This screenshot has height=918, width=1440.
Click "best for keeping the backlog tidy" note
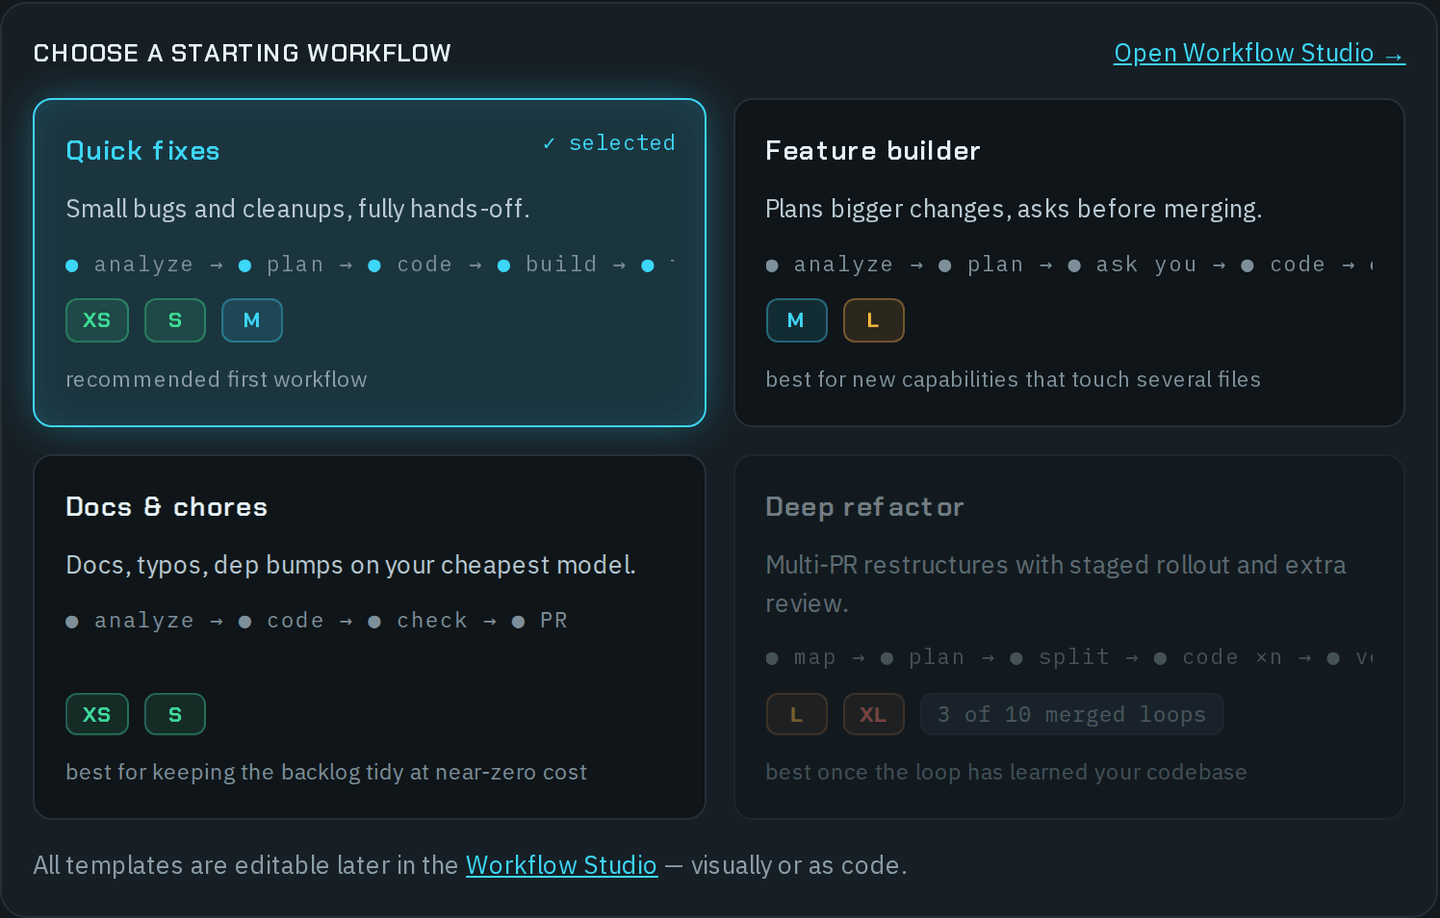327,772
